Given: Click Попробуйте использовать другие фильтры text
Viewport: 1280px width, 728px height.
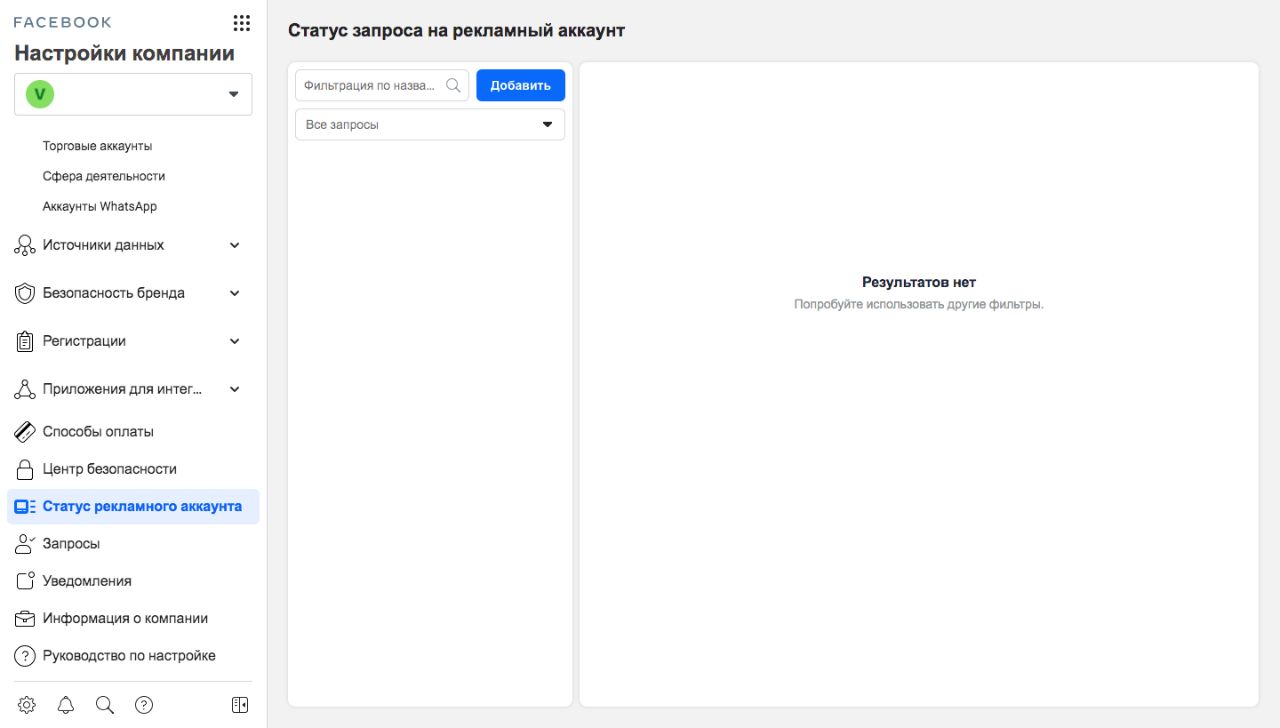Looking at the screenshot, I should [x=919, y=304].
